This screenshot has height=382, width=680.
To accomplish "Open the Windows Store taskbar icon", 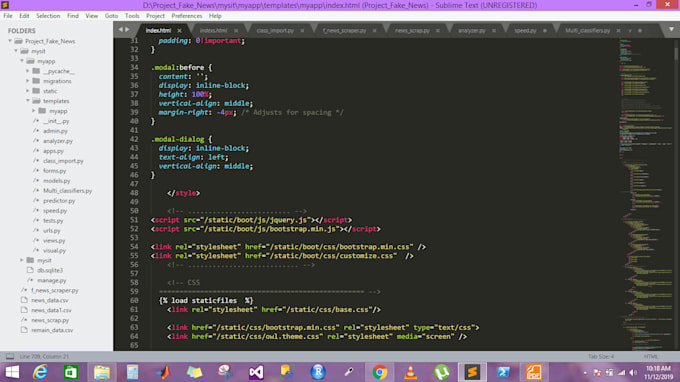I will 71,372.
